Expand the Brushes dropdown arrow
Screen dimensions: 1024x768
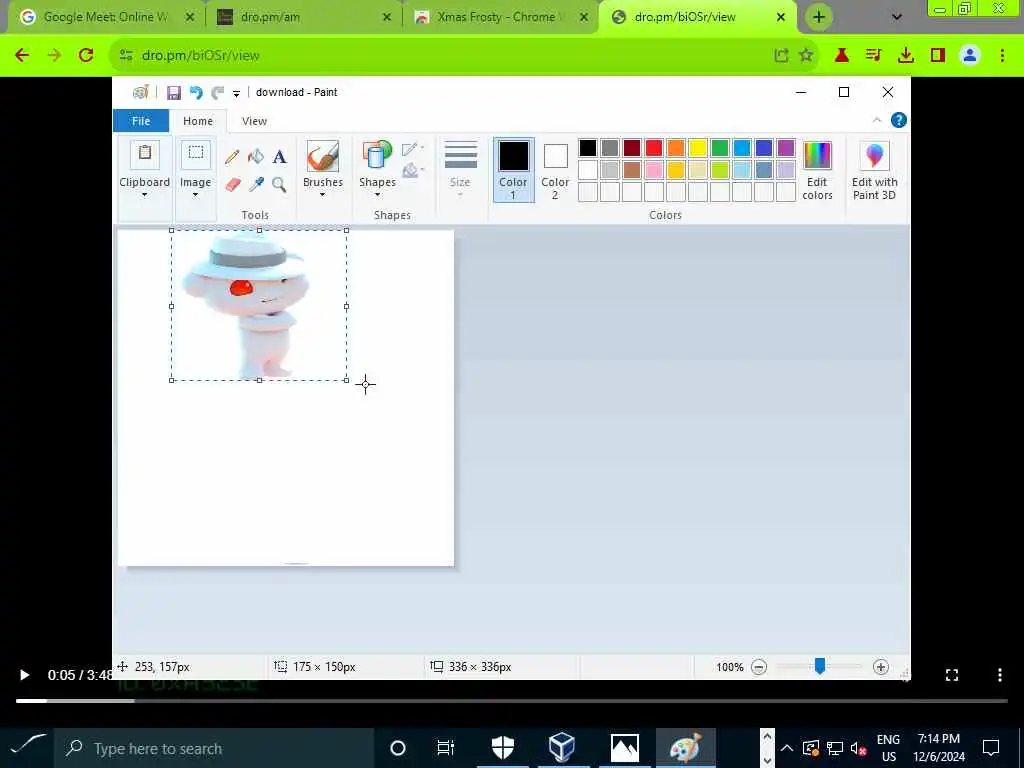(x=323, y=195)
